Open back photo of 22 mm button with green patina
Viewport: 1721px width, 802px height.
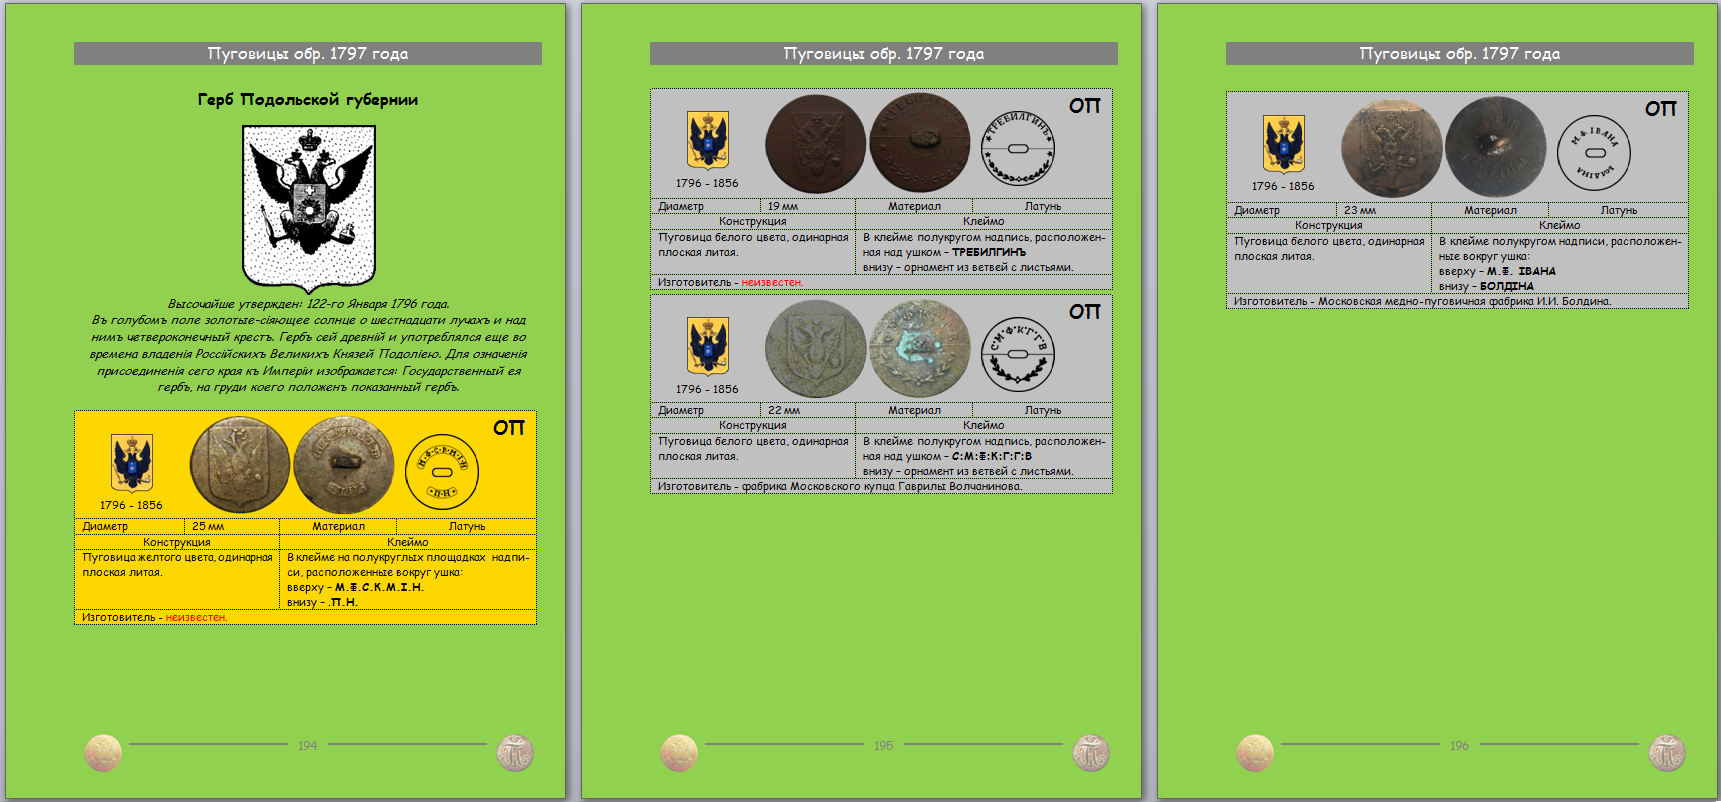[920, 349]
